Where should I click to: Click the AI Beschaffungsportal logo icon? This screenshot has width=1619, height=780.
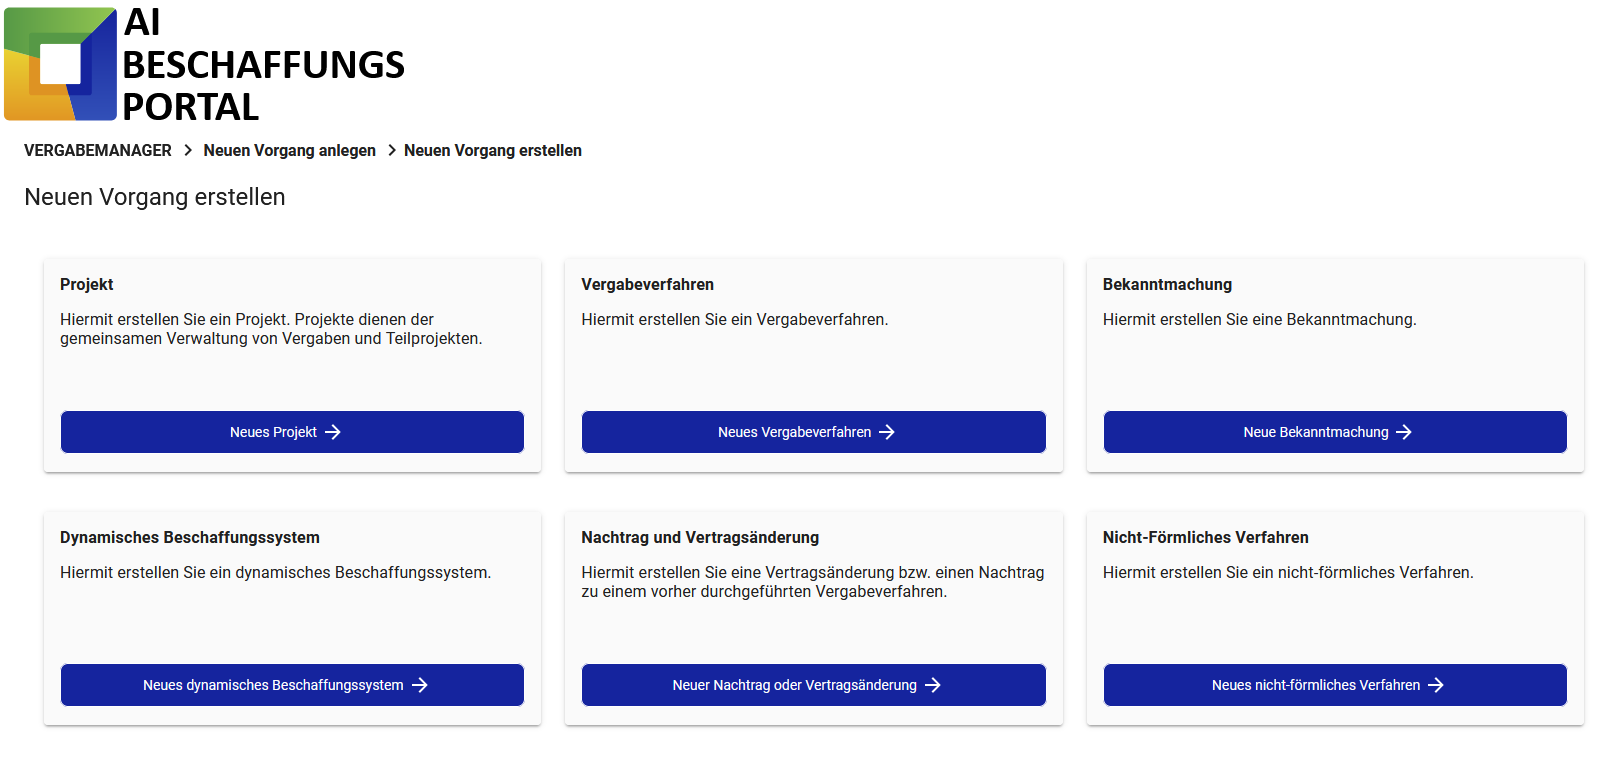(61, 64)
